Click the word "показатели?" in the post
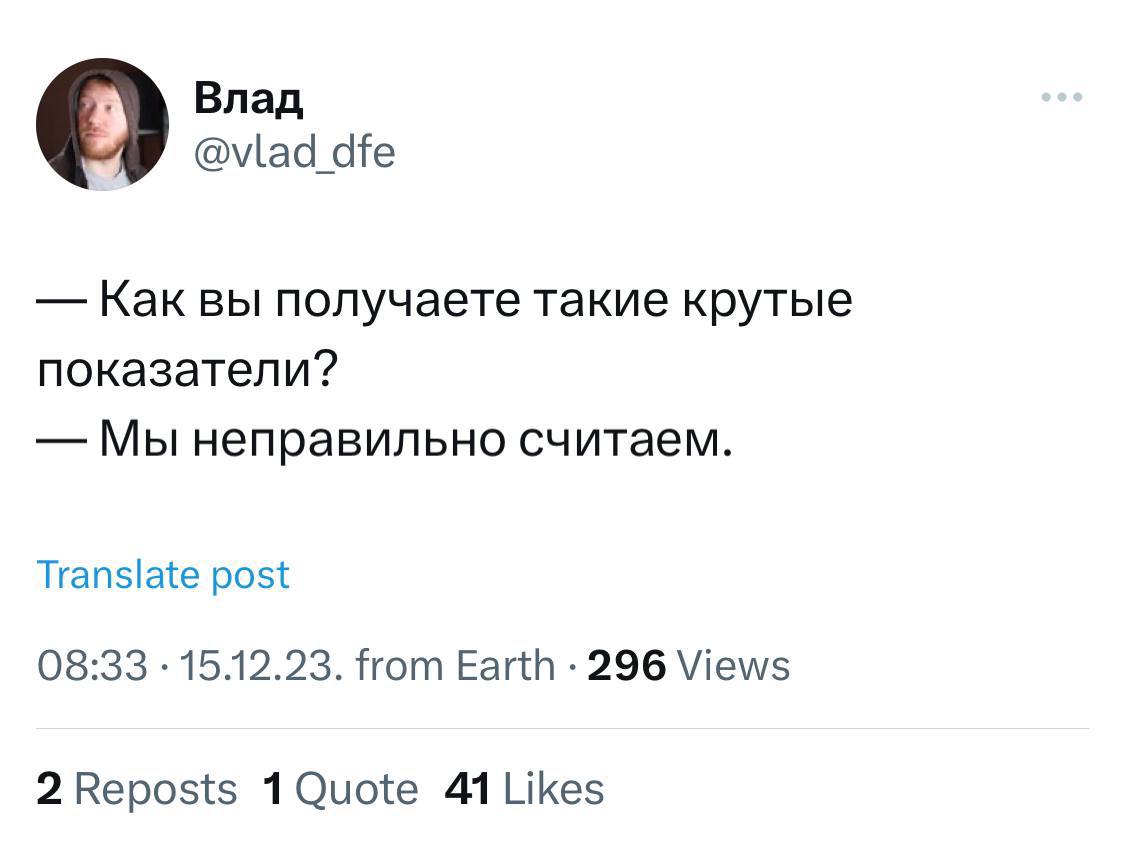This screenshot has width=1125, height=844. (186, 371)
